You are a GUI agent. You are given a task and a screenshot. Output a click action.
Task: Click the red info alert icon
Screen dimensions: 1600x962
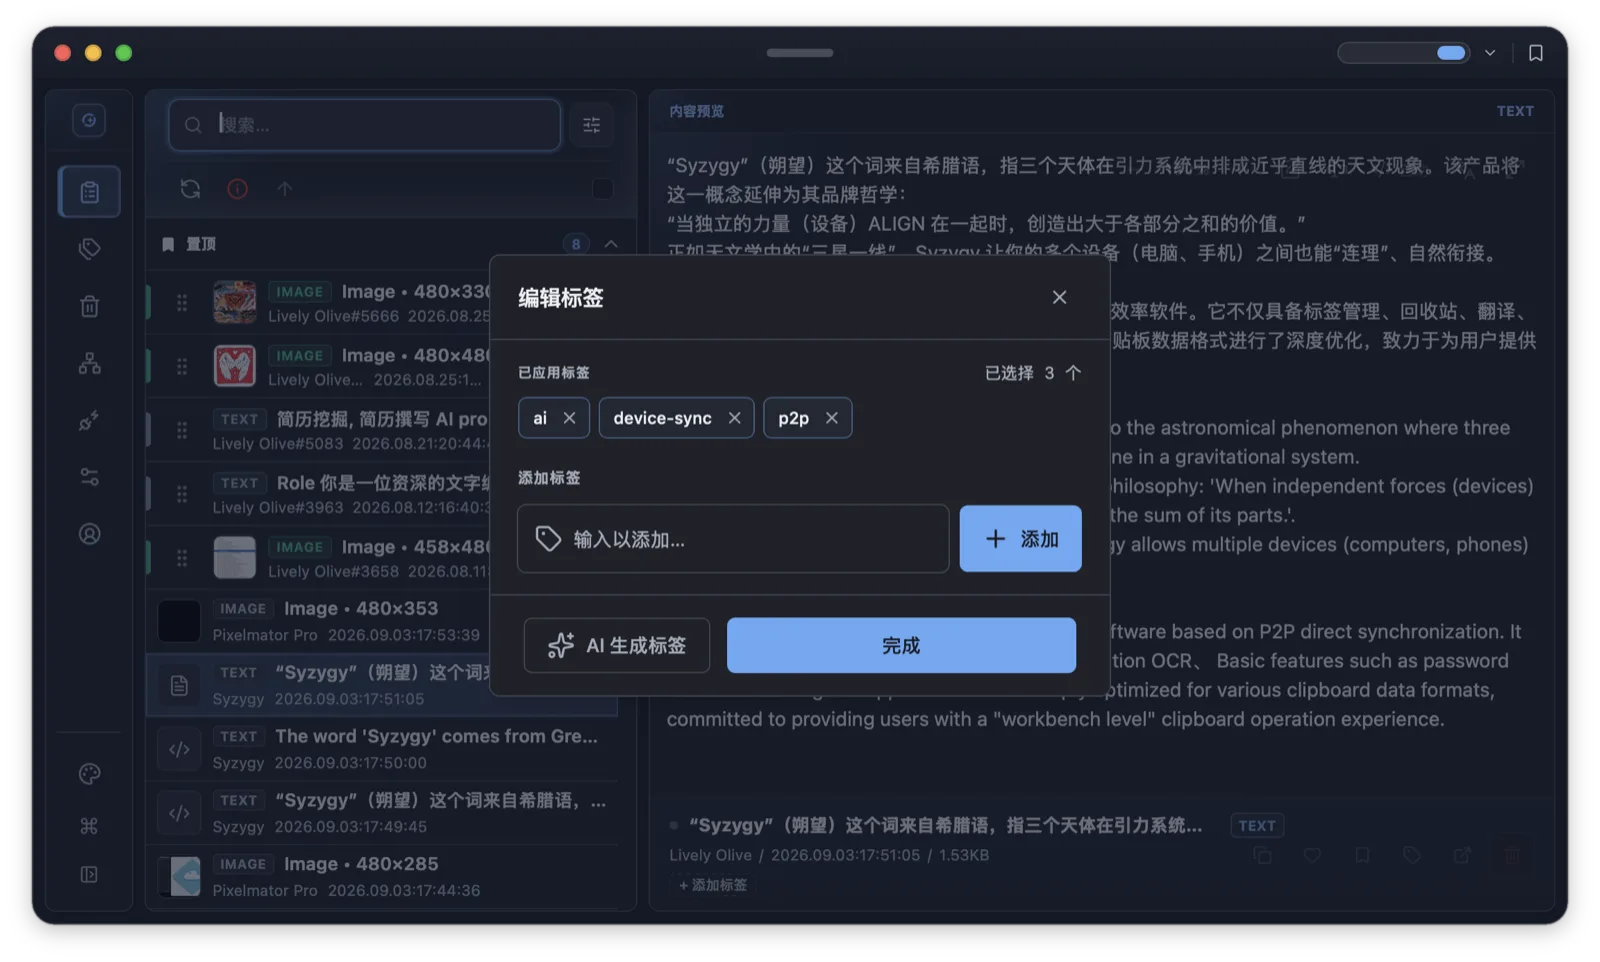click(x=237, y=189)
